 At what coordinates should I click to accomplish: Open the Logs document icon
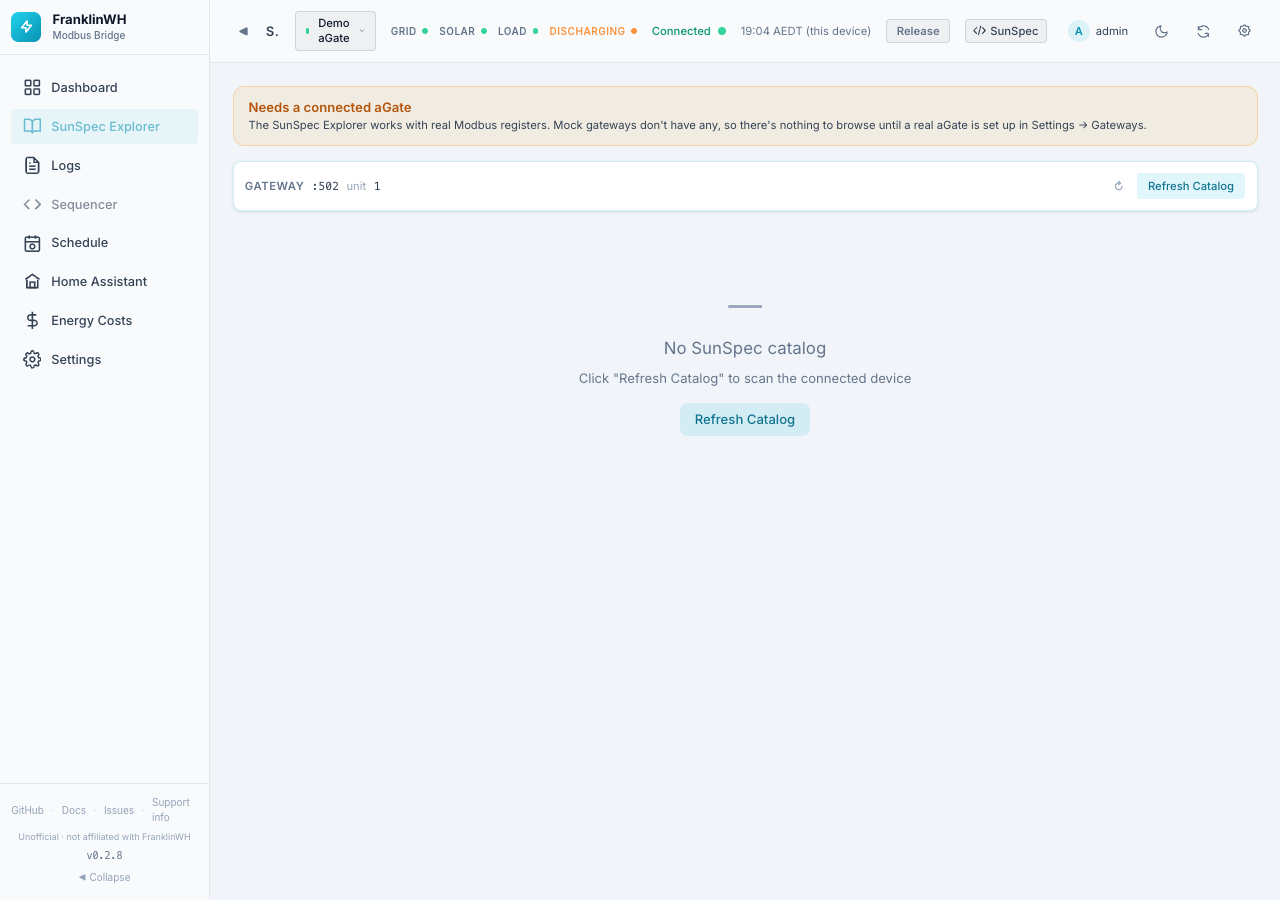[x=32, y=166]
